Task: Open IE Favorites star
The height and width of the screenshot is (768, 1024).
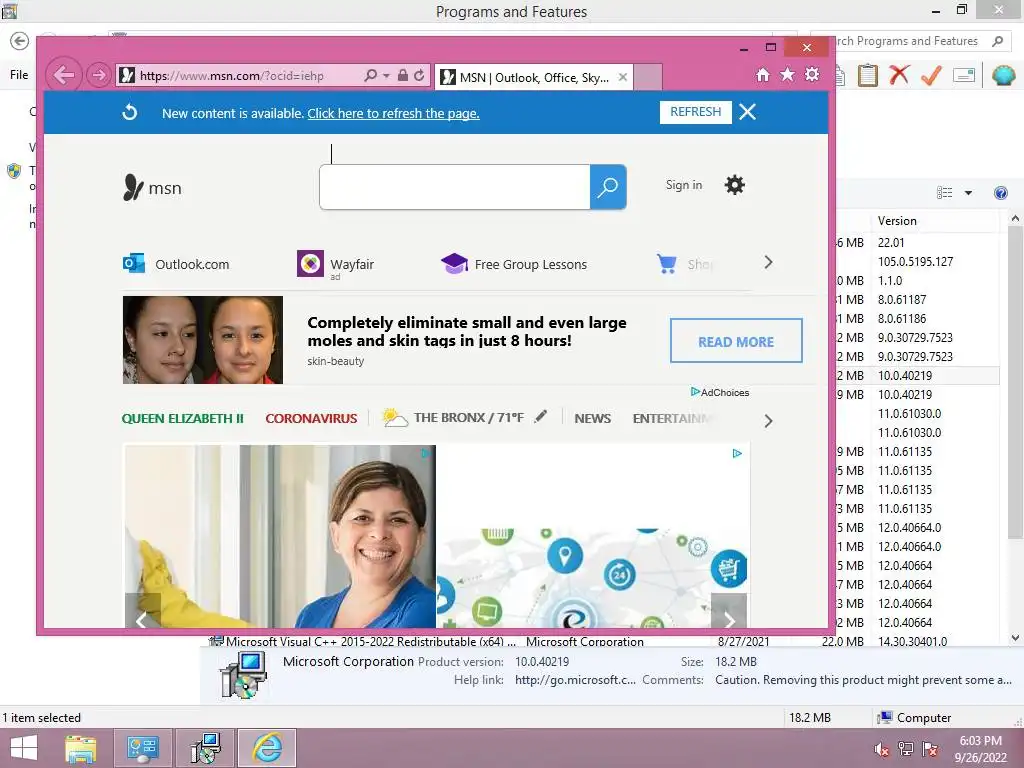Action: tap(788, 75)
